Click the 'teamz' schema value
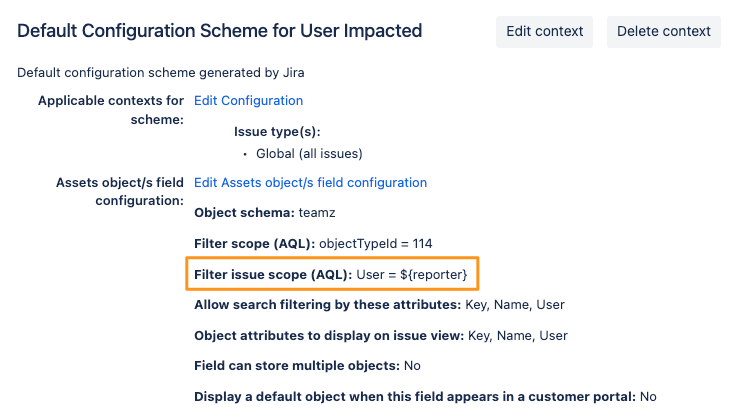Viewport: 729px width, 413px height. coord(313,213)
